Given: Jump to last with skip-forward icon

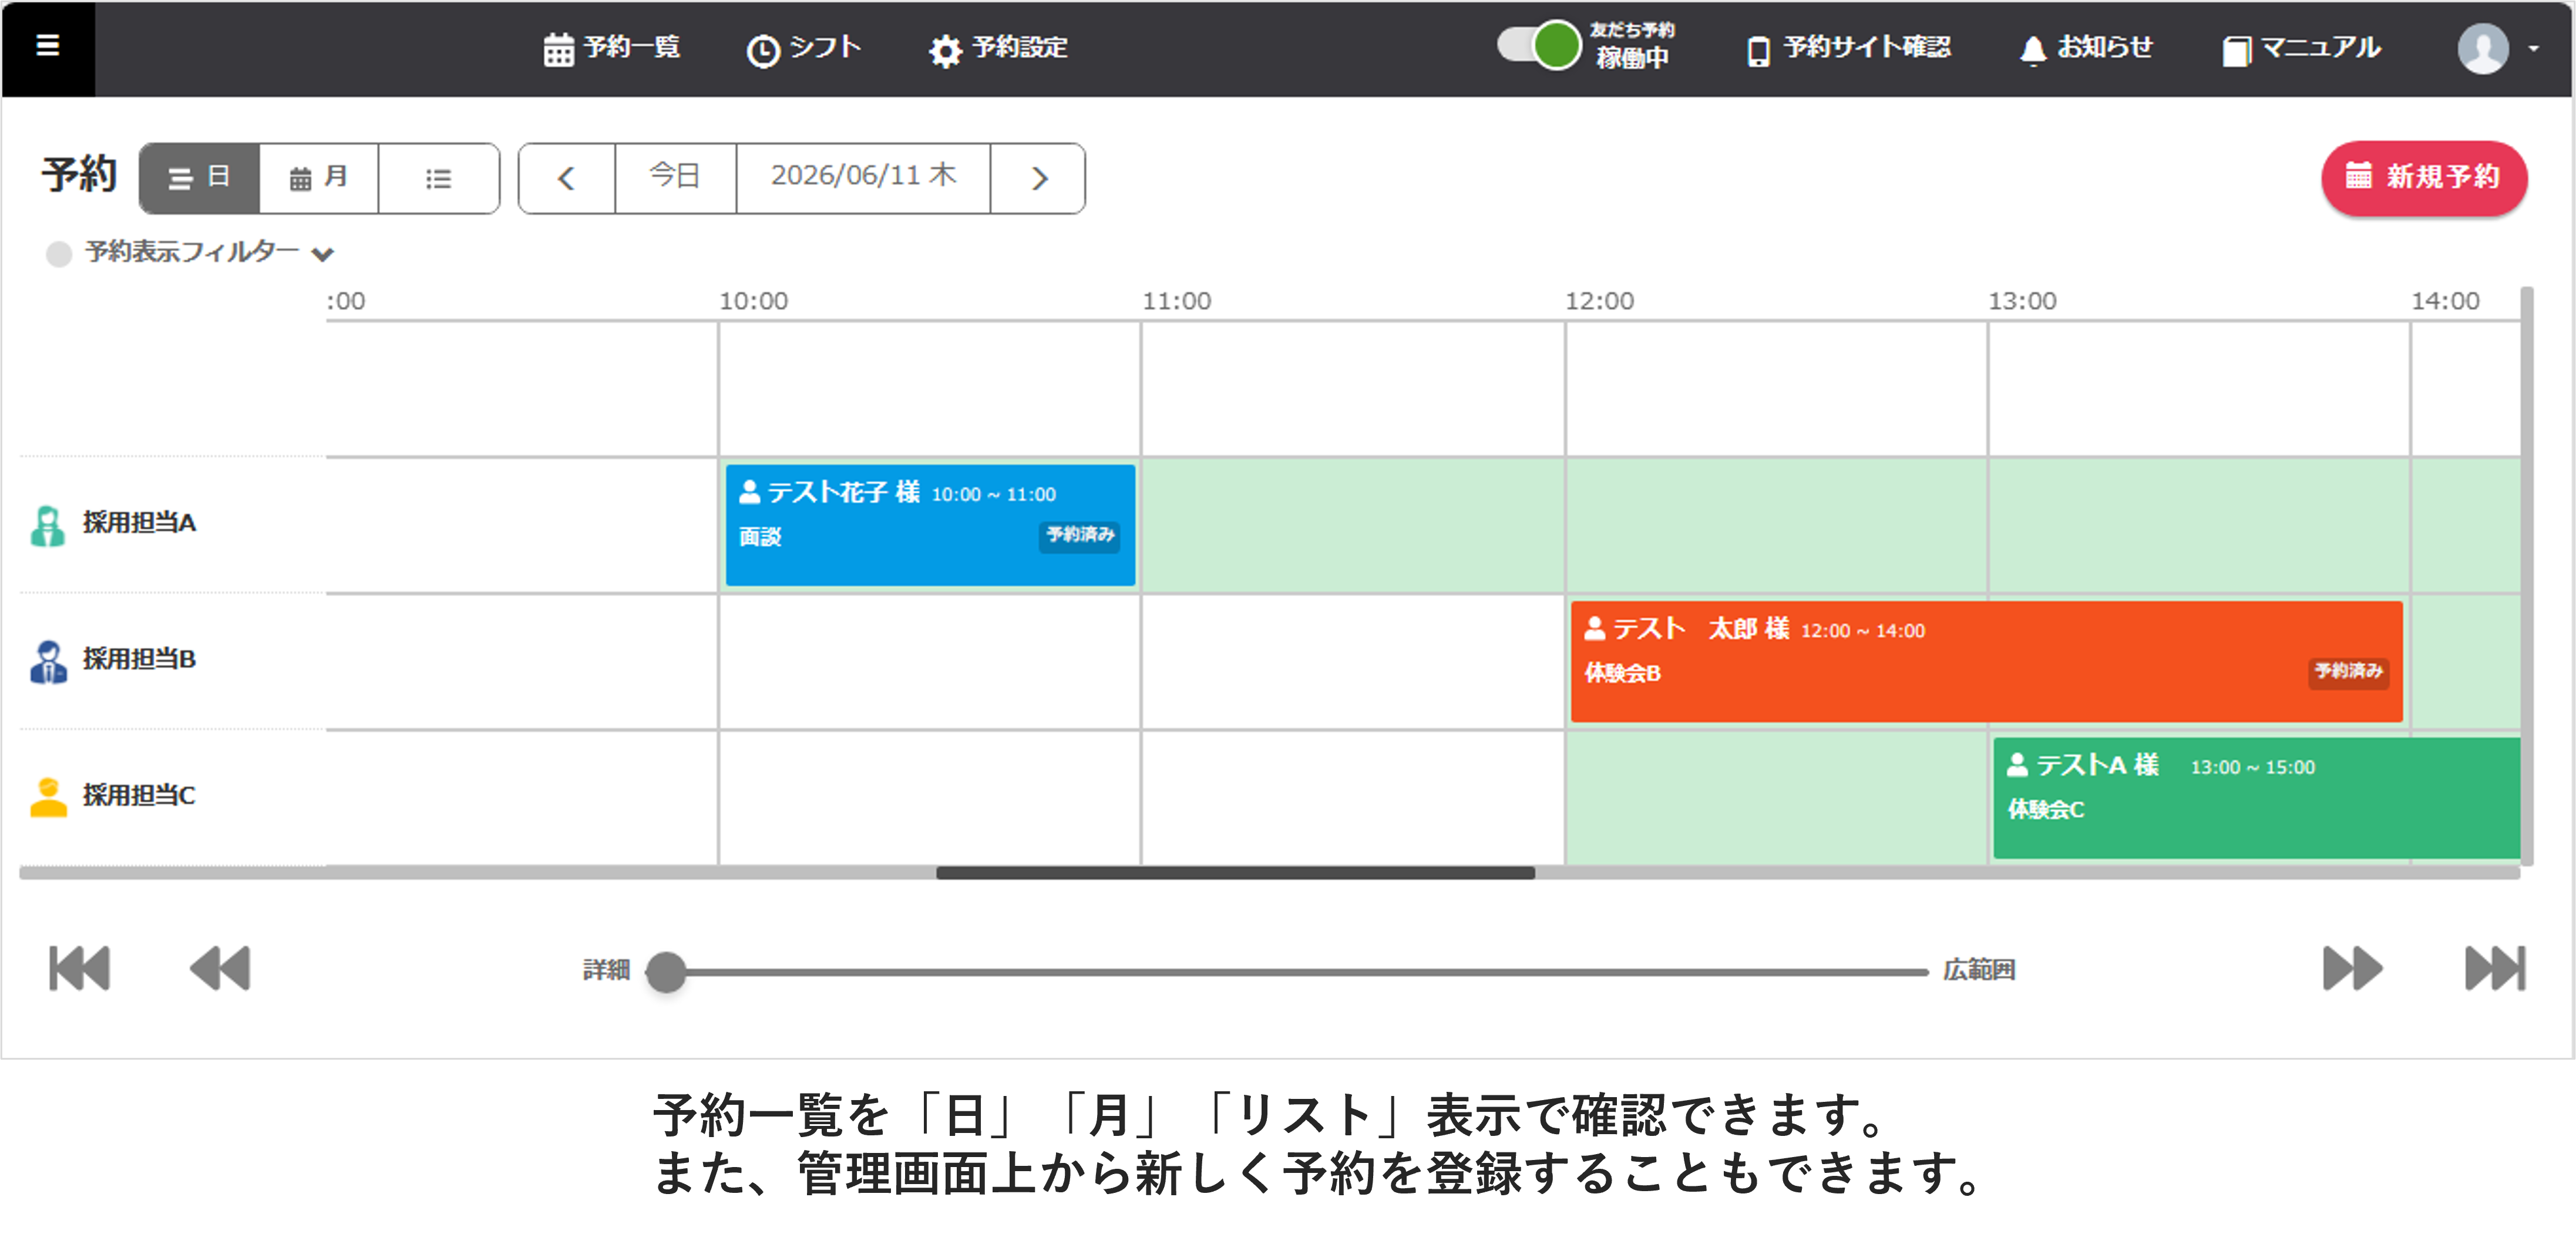Looking at the screenshot, I should tap(2495, 968).
